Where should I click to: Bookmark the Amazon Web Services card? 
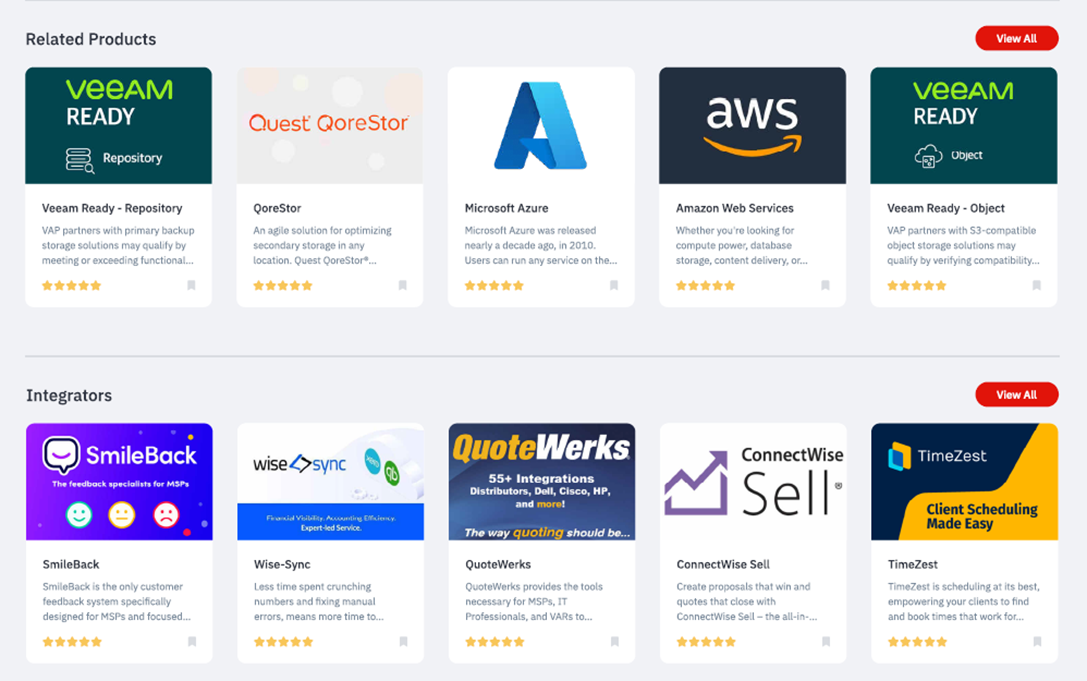(826, 285)
